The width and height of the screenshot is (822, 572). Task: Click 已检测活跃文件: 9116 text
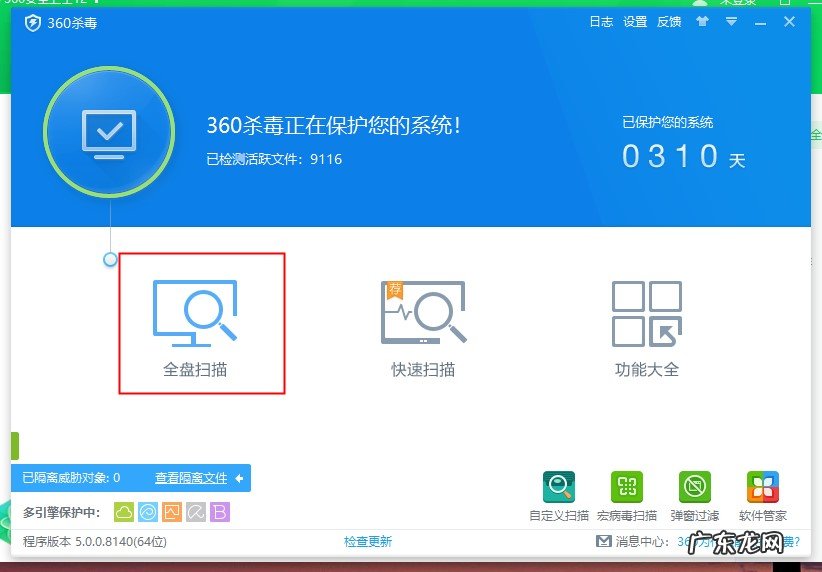click(274, 159)
